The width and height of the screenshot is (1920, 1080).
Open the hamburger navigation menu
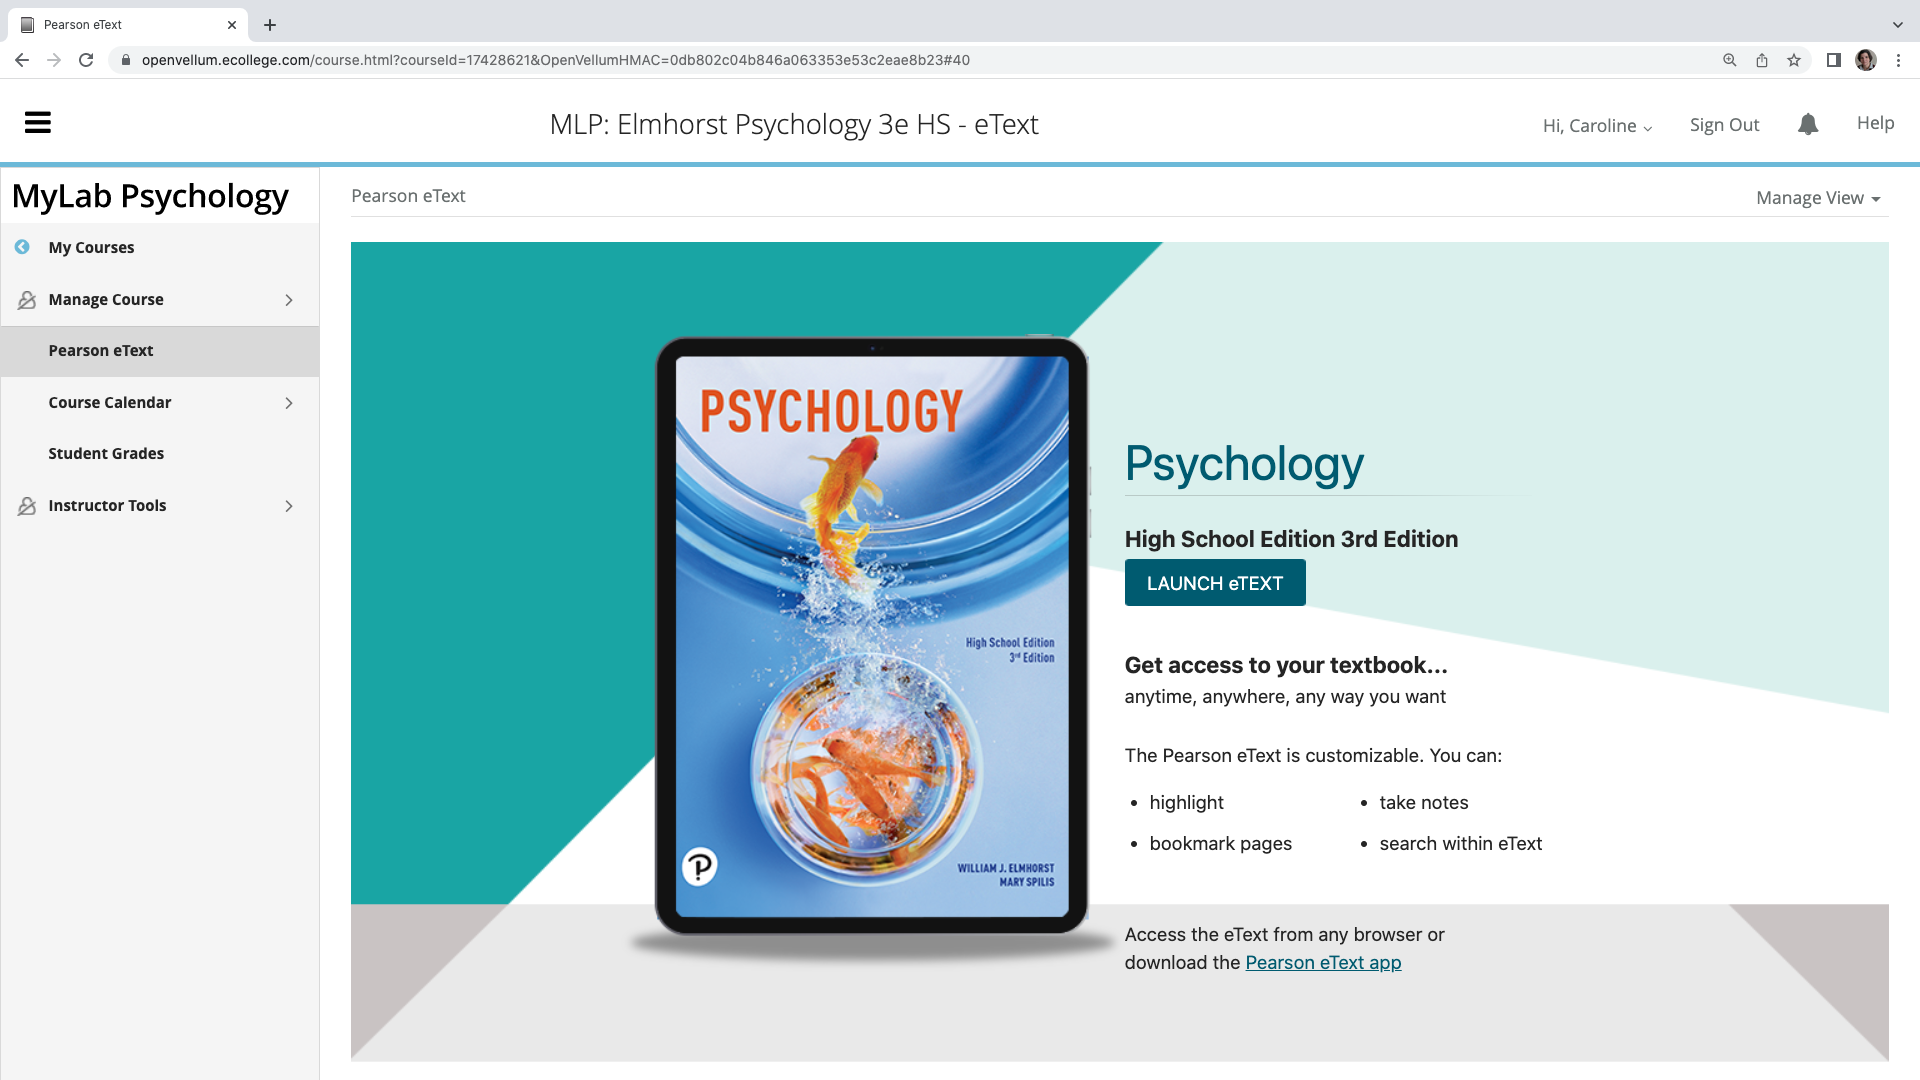click(x=38, y=123)
